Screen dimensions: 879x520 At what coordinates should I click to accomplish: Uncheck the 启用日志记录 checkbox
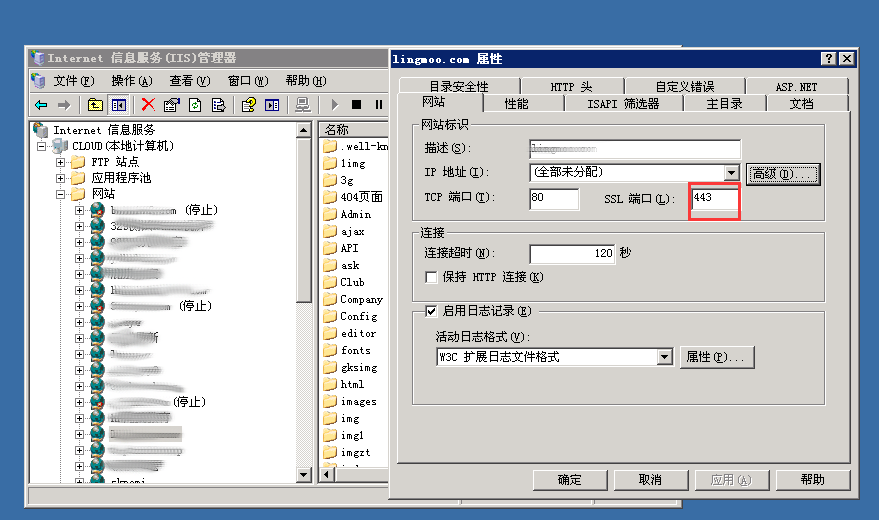point(432,311)
